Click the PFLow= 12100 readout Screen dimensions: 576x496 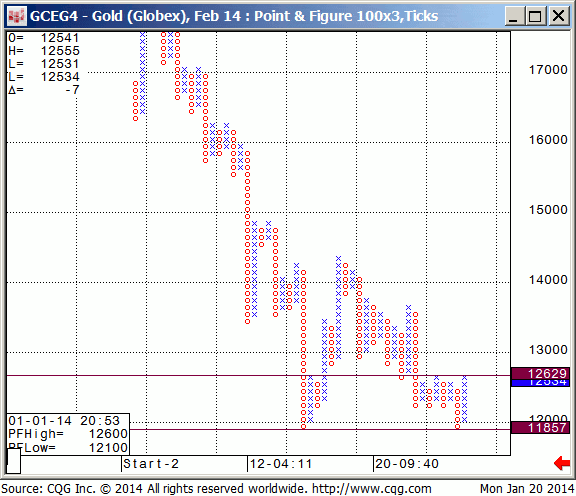tap(68, 448)
